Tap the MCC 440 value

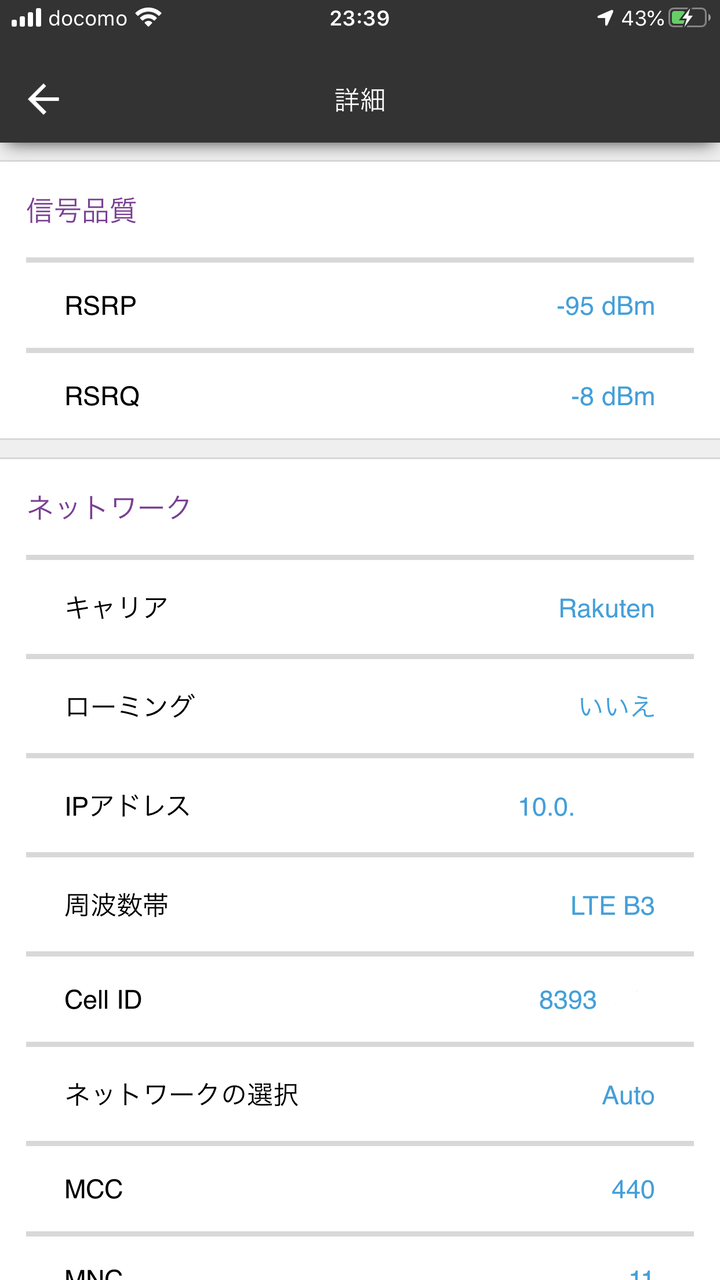[633, 1189]
